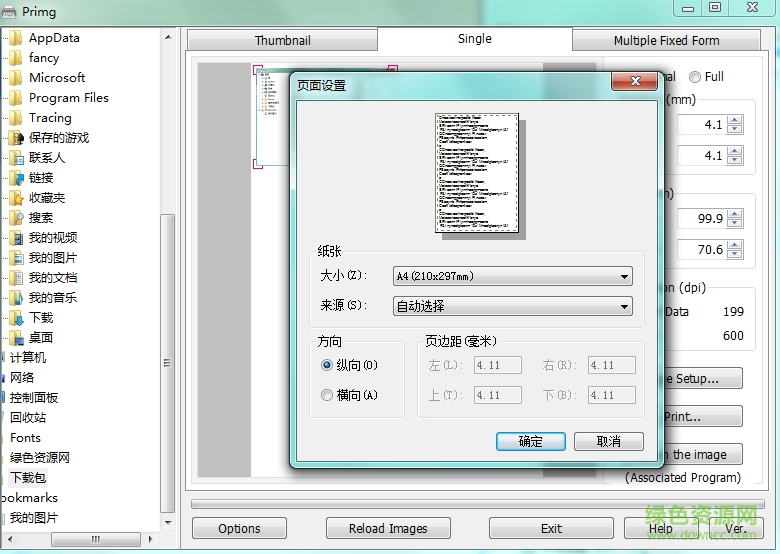
Task: Click the Print... button
Action: [703, 416]
